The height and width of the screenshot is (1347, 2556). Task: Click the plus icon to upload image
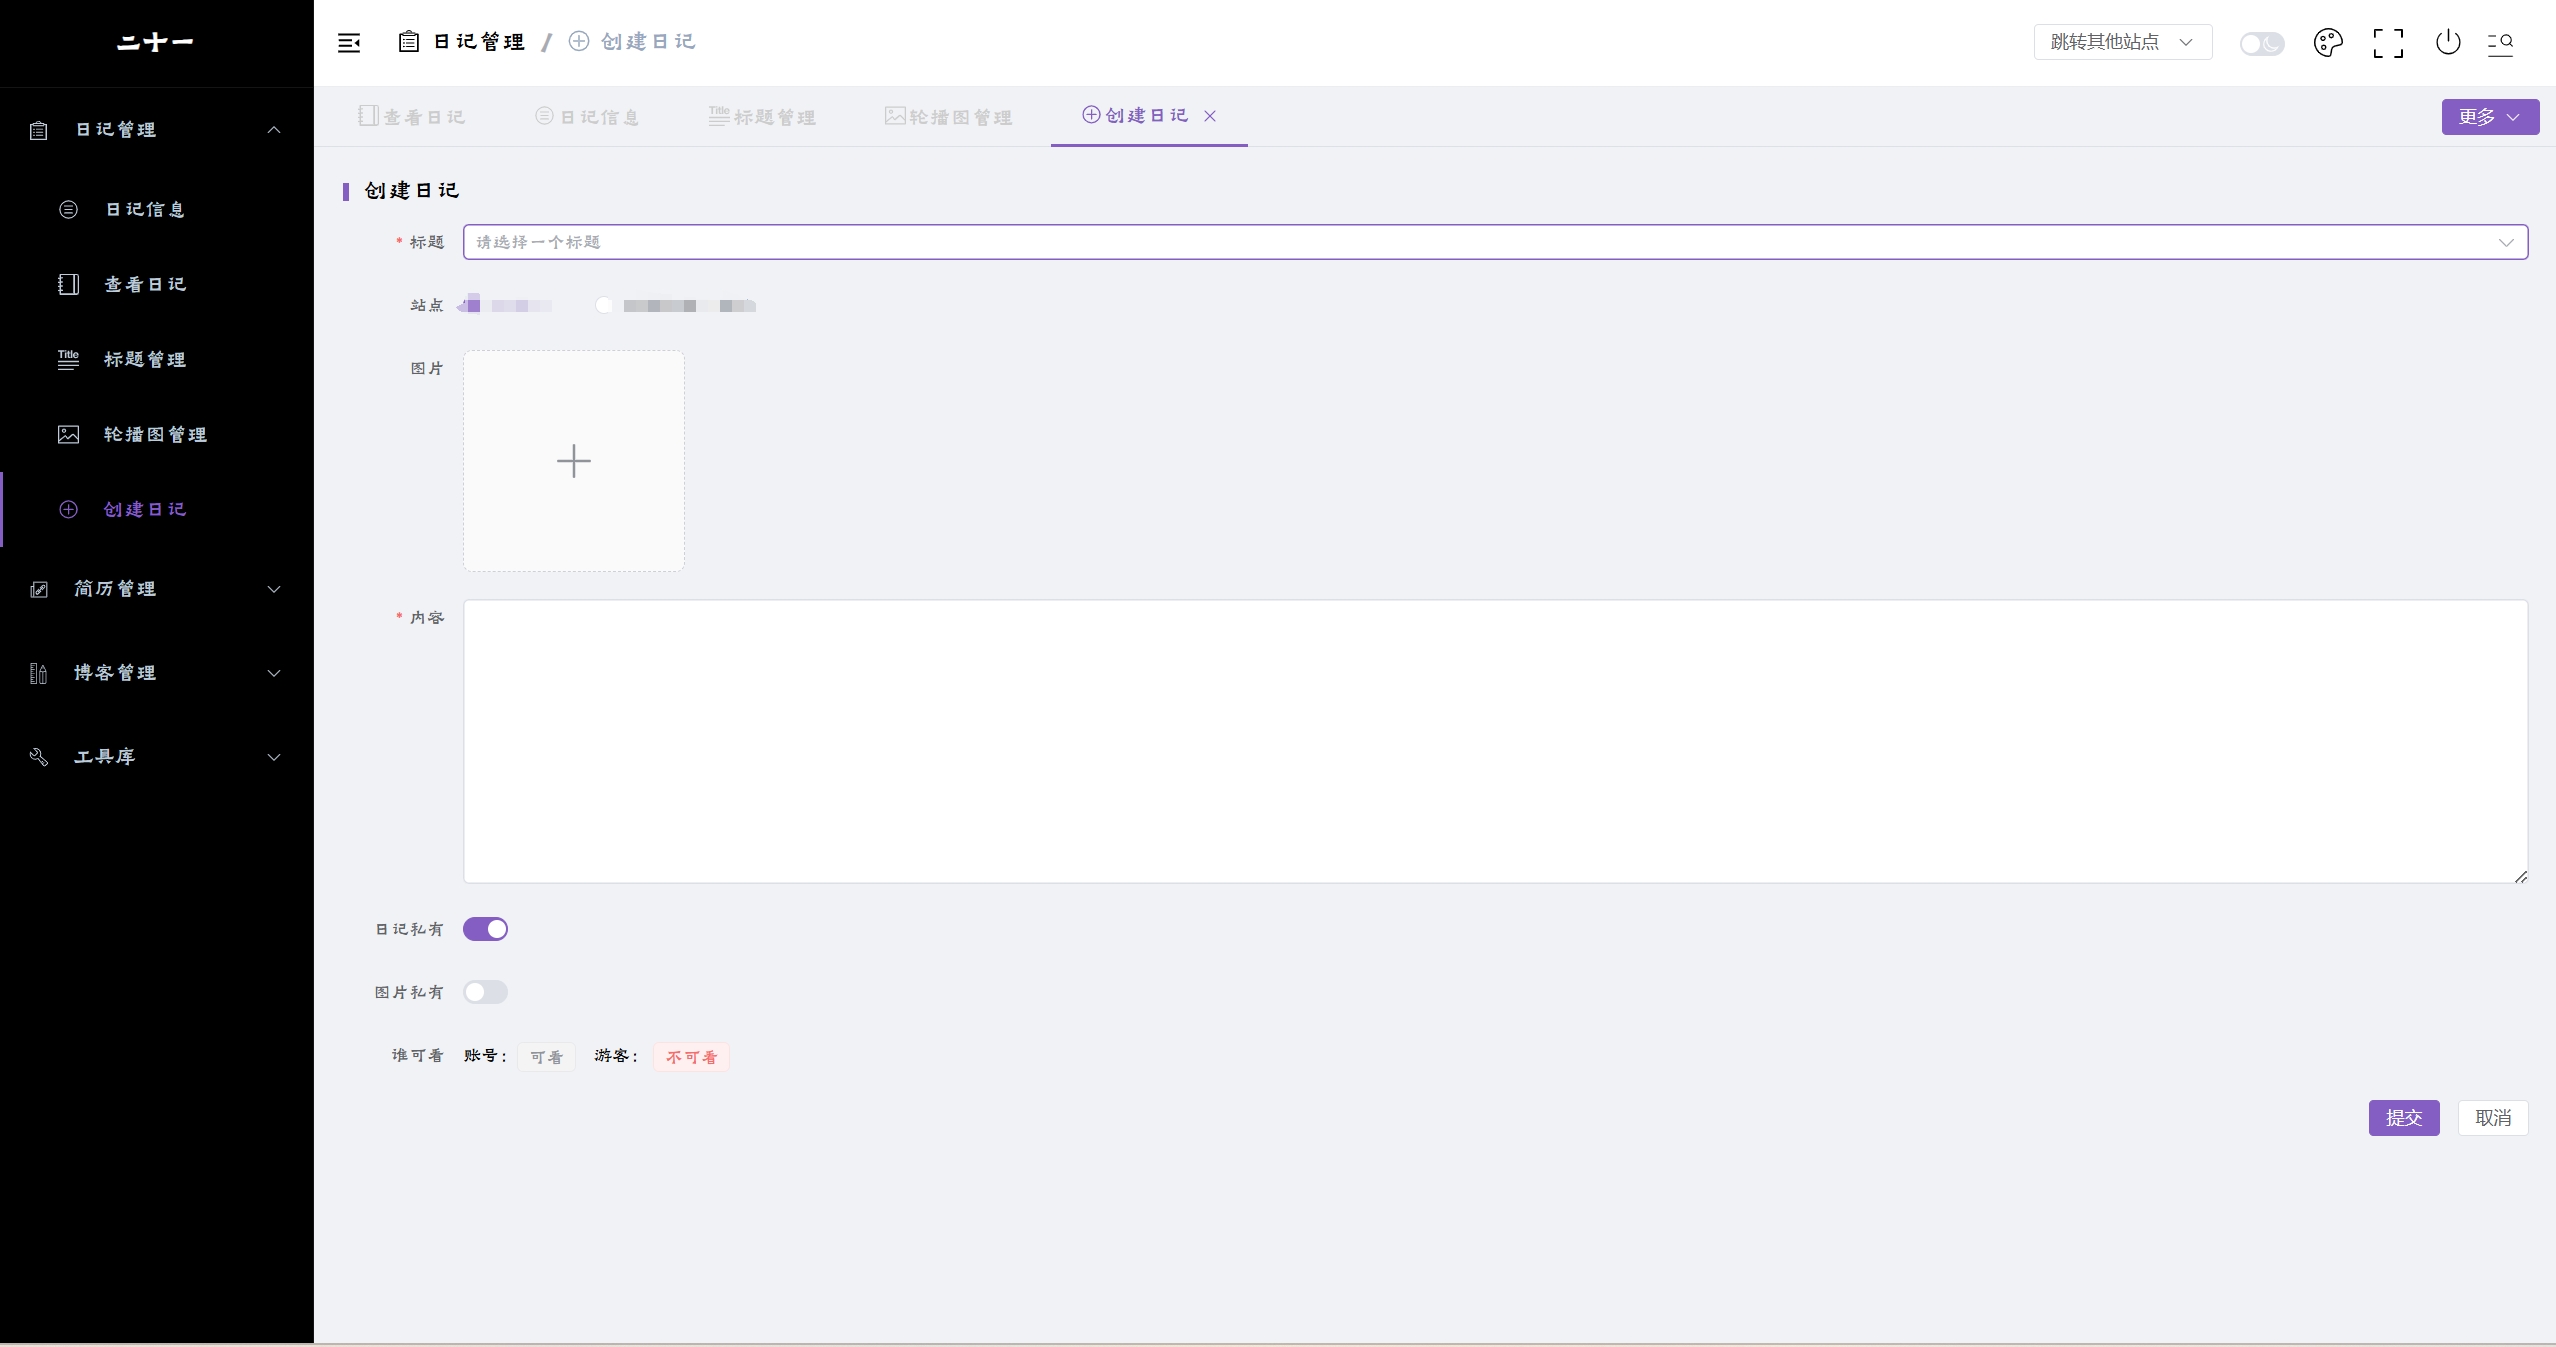point(574,461)
